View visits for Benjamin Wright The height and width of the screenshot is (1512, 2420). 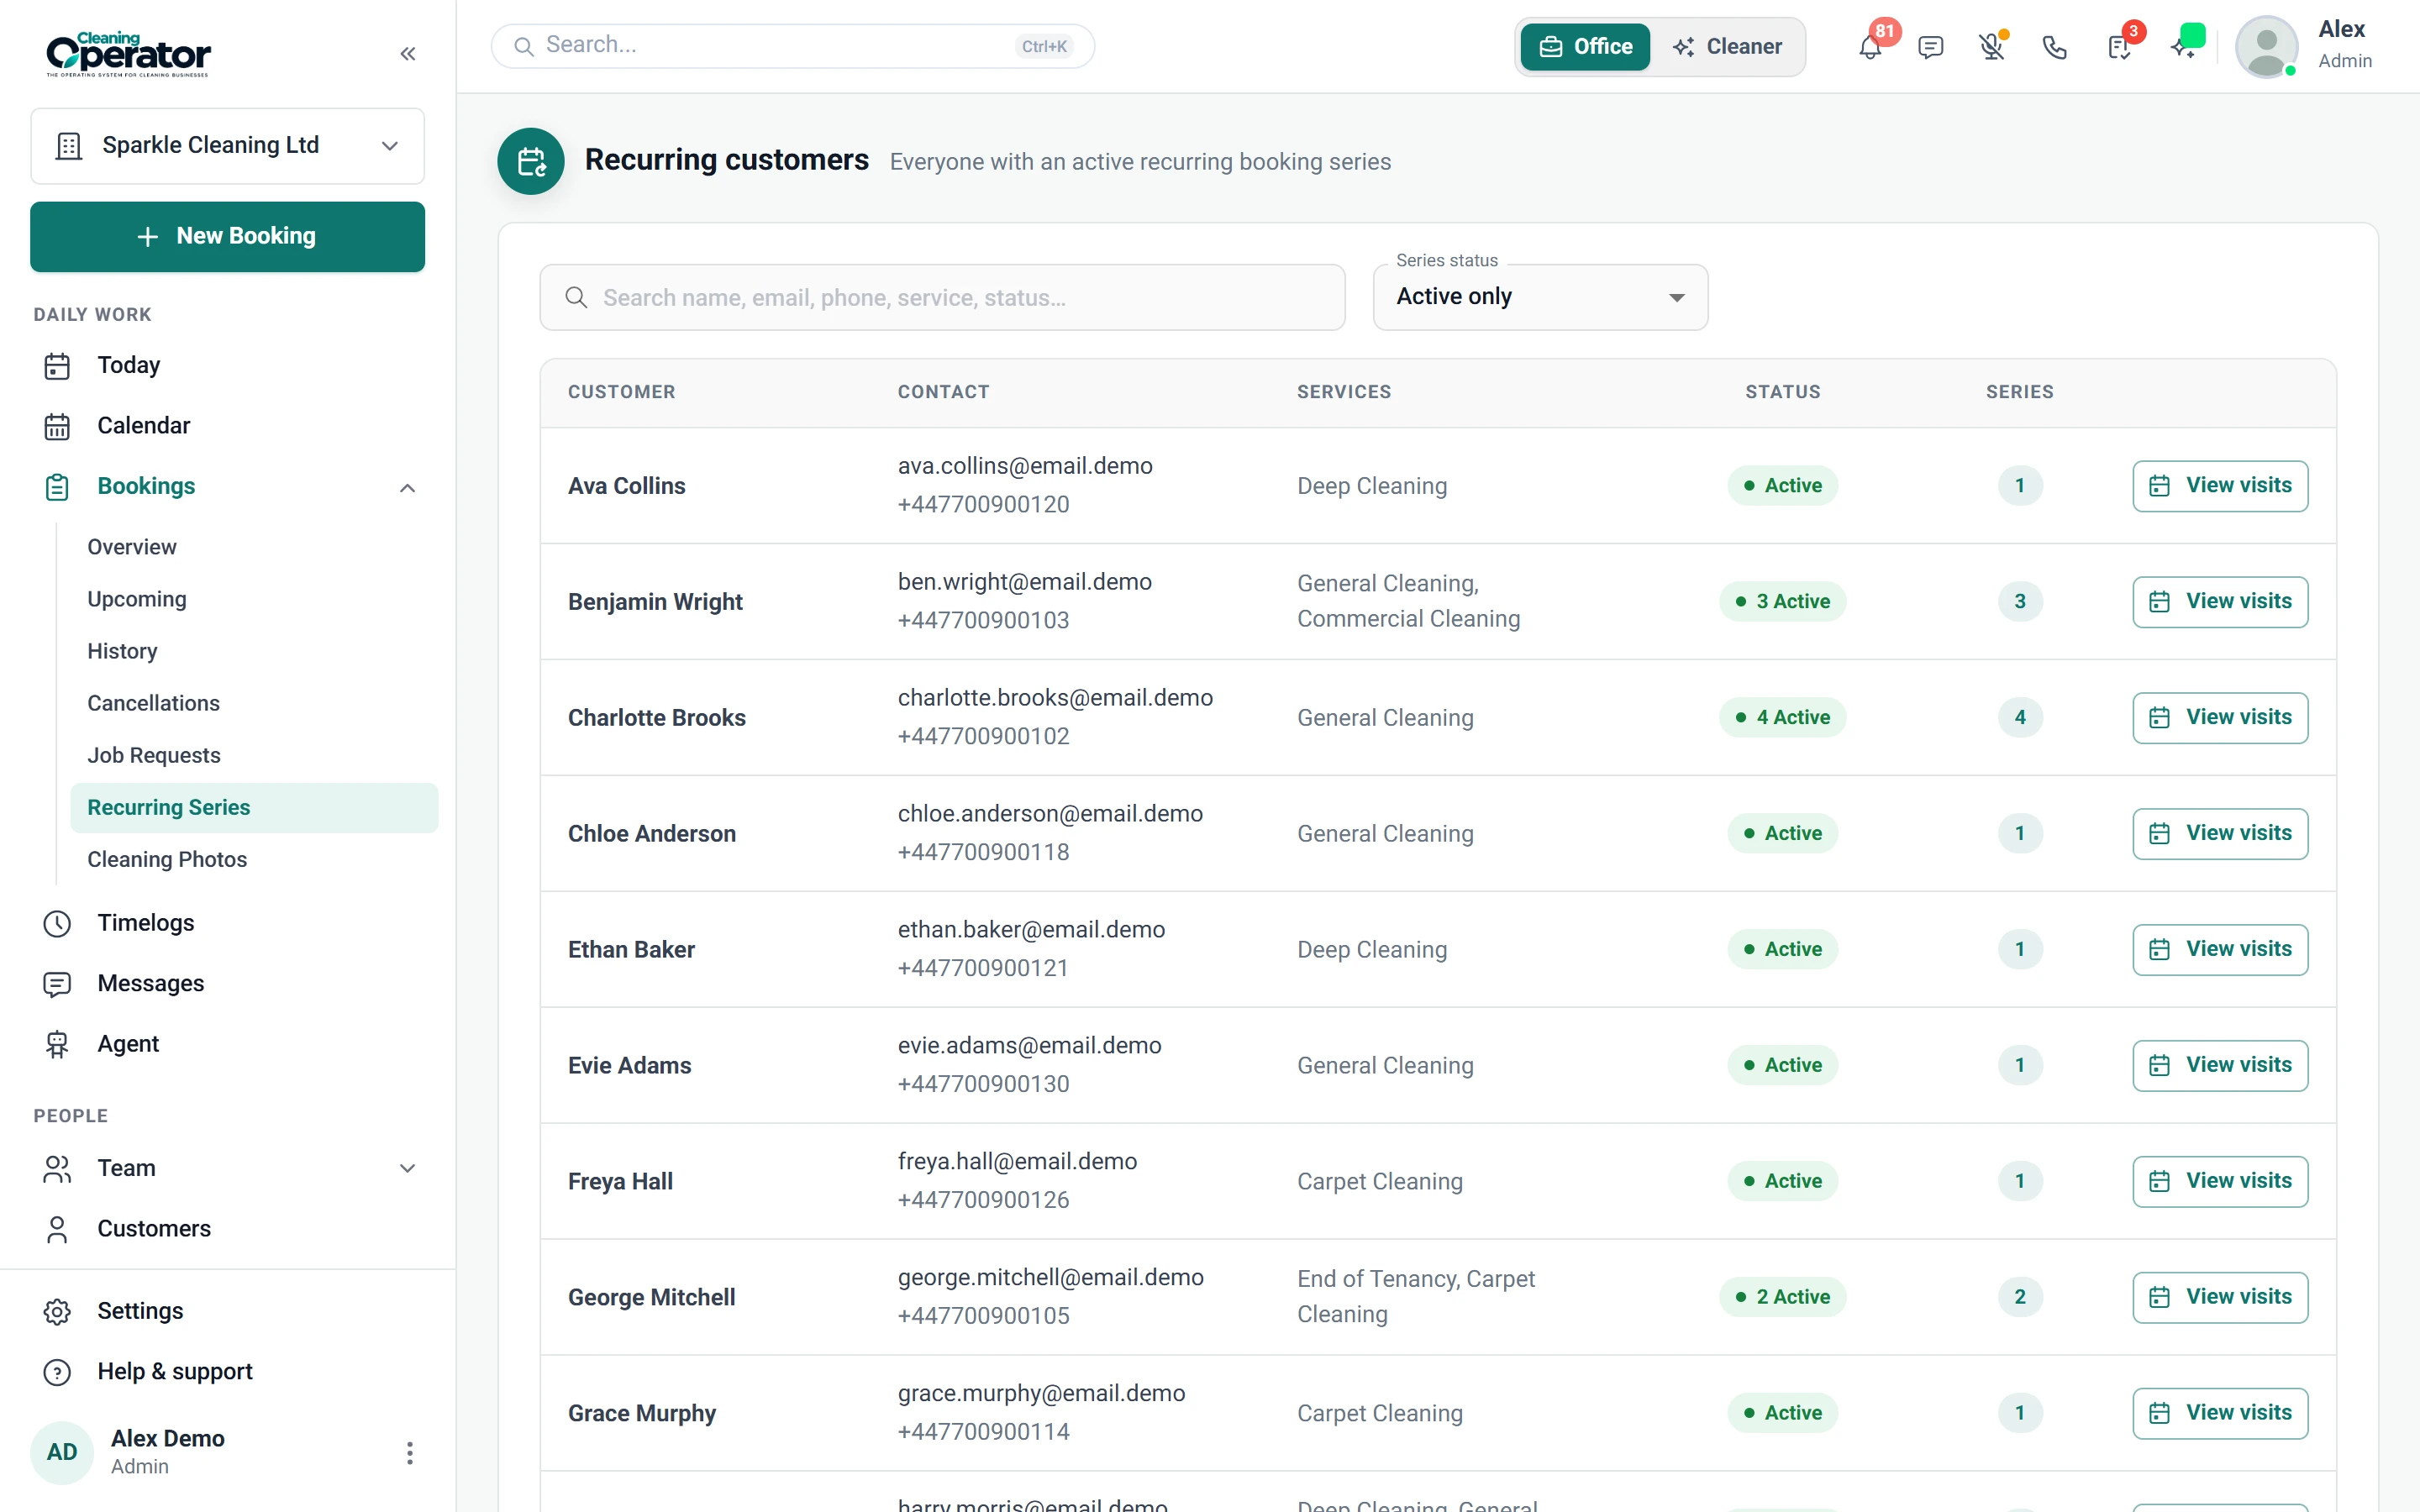point(2220,602)
